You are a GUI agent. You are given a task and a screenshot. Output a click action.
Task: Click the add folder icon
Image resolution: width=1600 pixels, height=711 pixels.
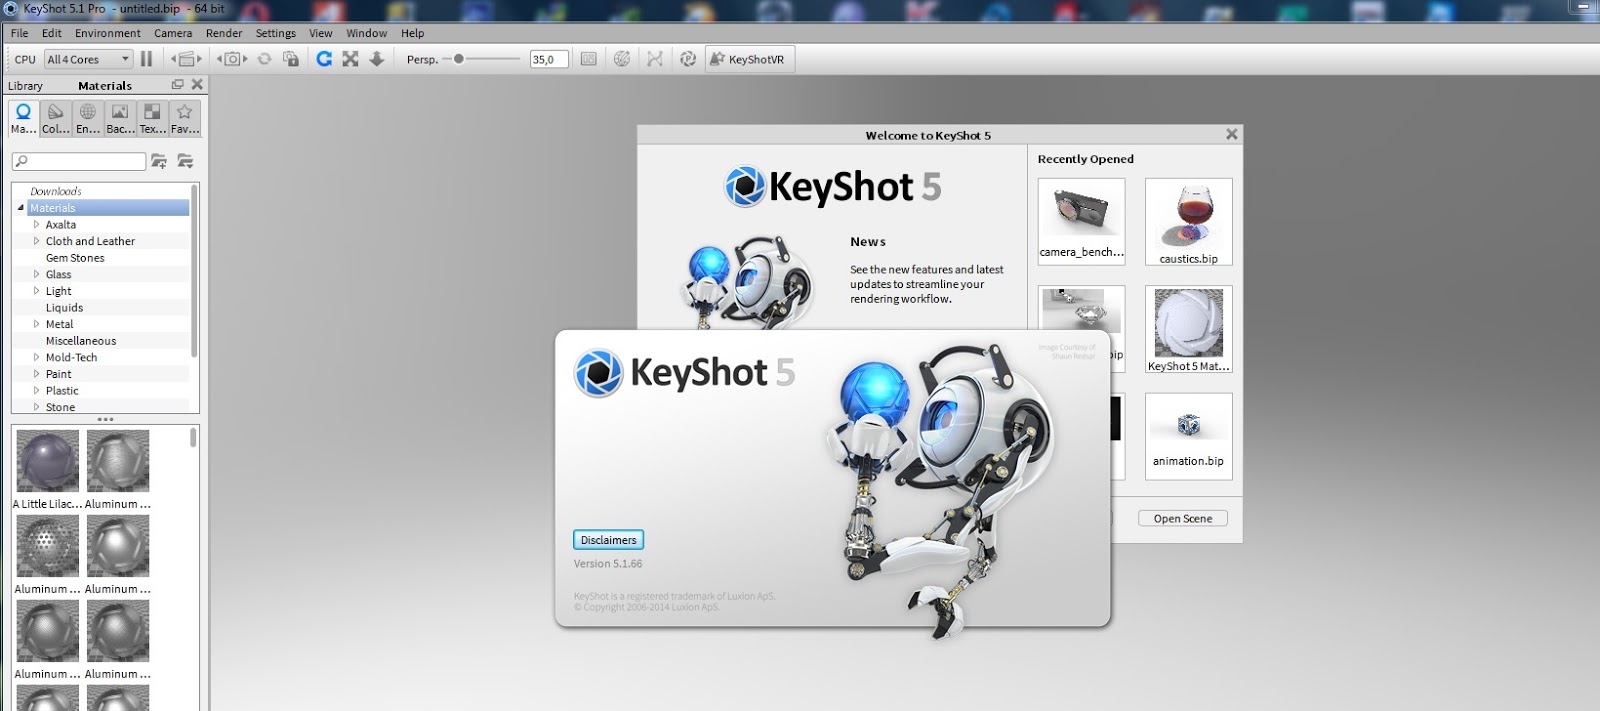pos(158,161)
